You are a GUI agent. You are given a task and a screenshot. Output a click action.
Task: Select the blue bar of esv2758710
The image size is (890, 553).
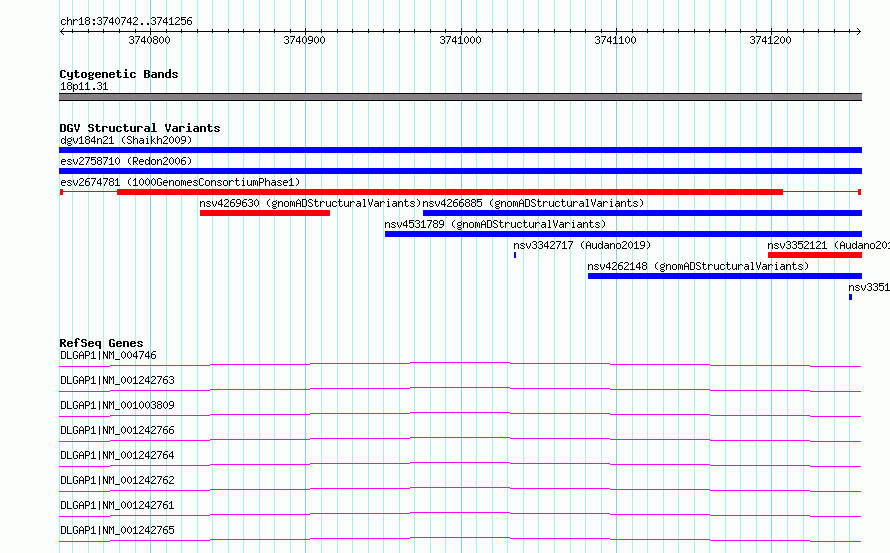[460, 171]
